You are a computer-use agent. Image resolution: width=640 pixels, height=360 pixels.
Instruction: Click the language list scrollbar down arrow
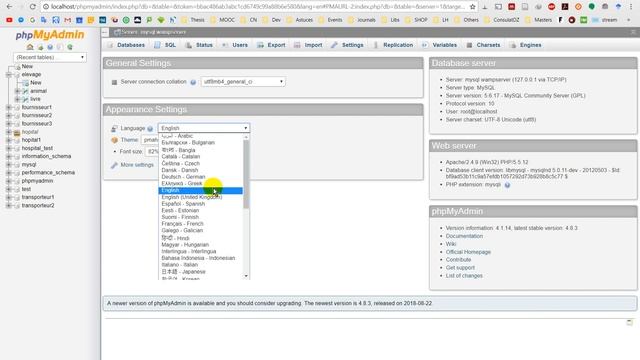point(246,276)
